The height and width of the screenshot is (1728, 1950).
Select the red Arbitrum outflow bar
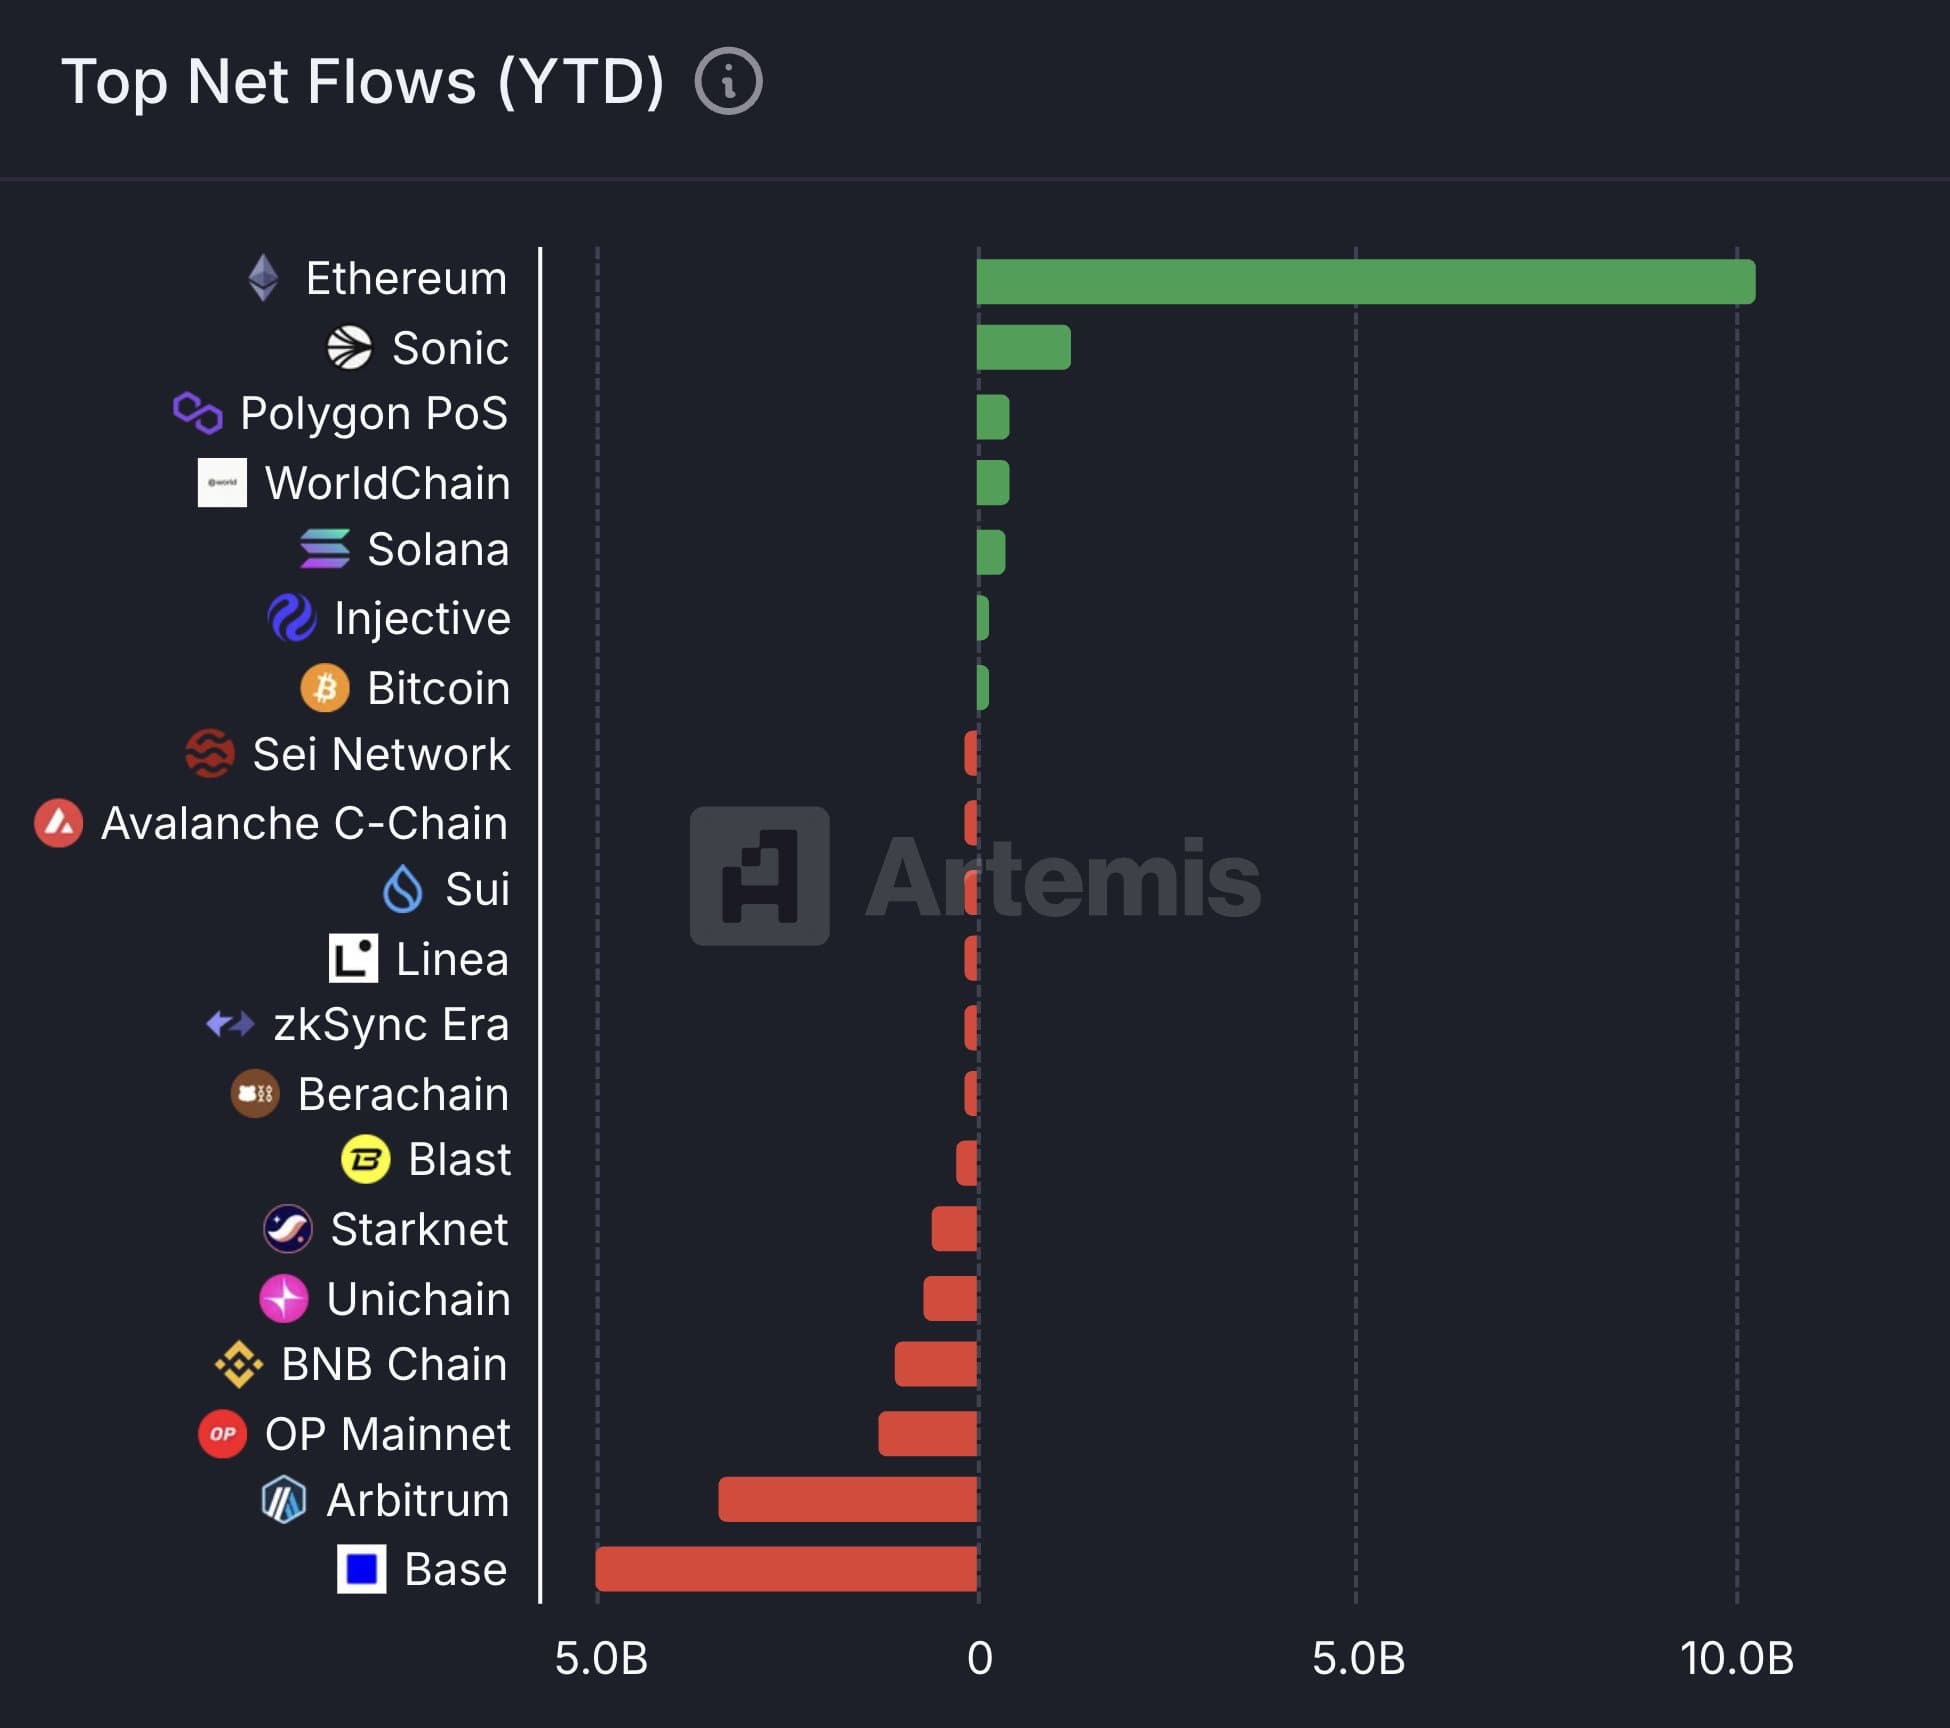(x=847, y=1499)
